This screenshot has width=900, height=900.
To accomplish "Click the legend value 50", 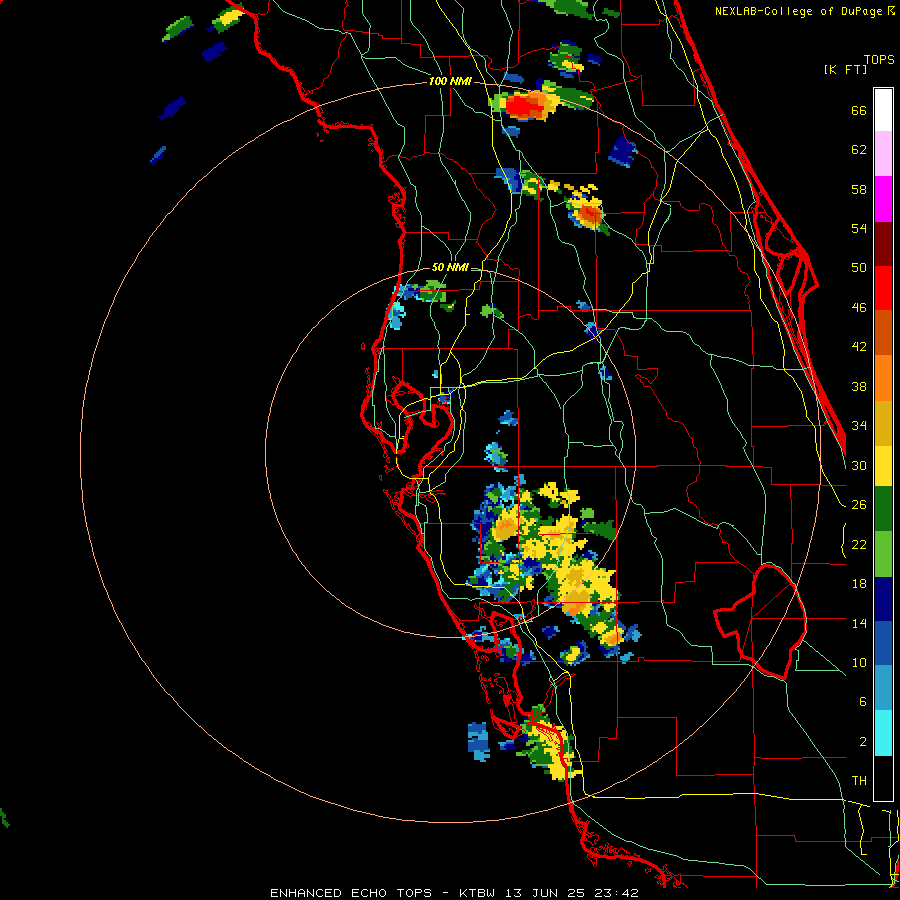I will pos(859,268).
